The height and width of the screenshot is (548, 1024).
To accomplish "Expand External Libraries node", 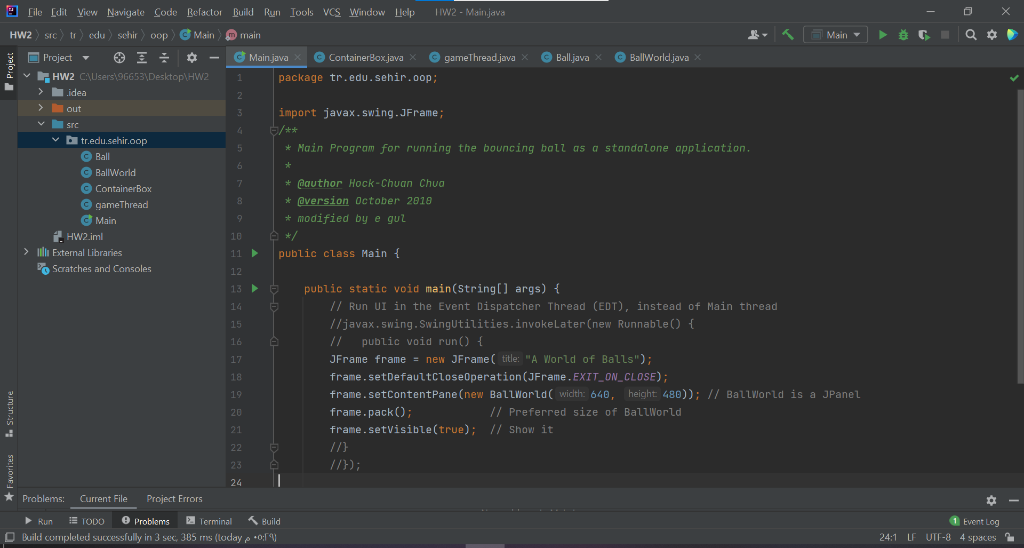I will point(27,252).
